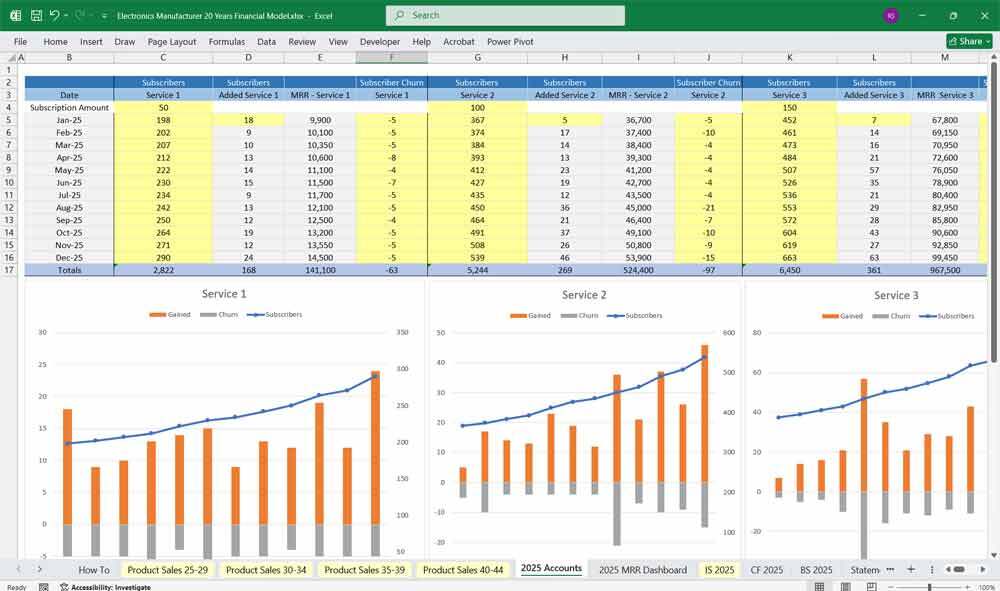Open the New Sheet plus icon

(910, 569)
